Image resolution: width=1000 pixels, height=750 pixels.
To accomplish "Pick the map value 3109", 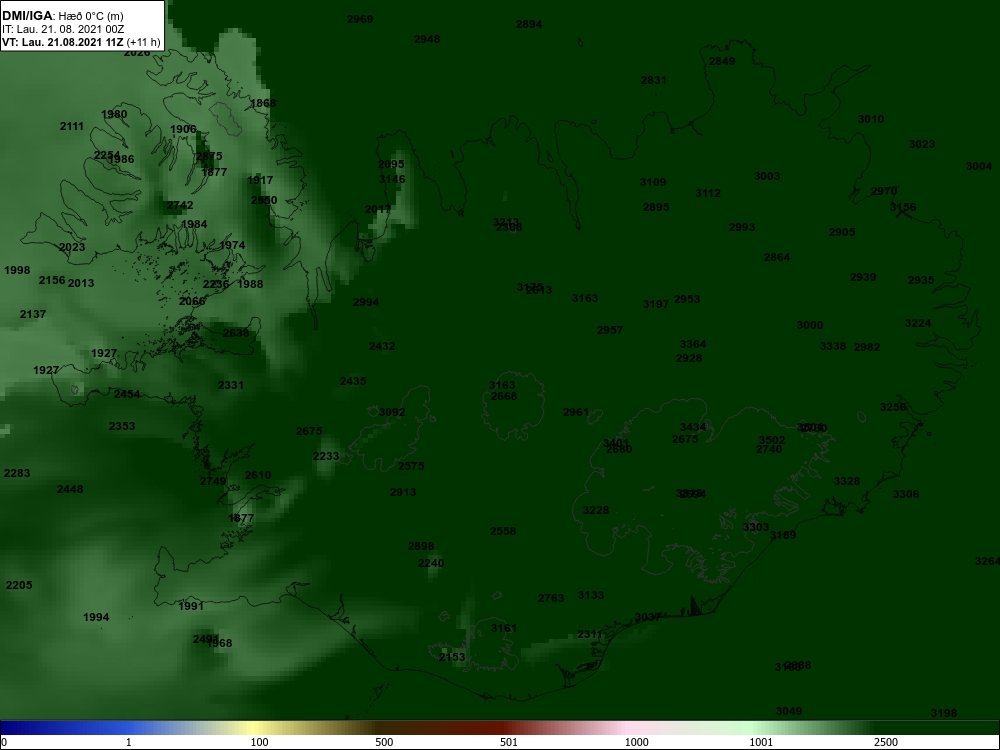I will [653, 182].
